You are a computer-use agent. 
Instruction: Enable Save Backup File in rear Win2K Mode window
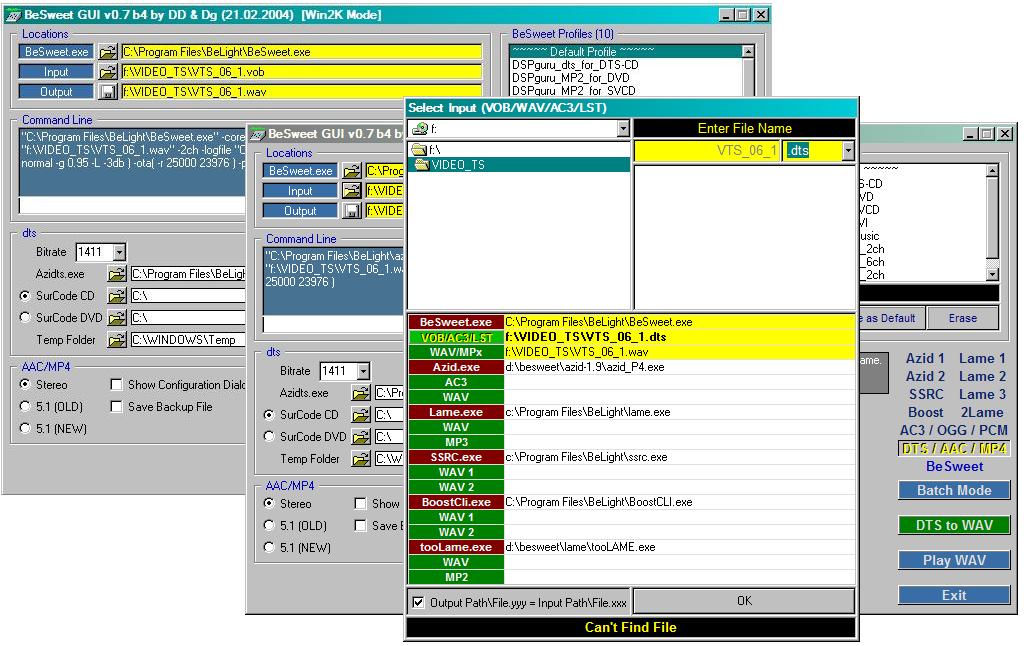point(116,407)
